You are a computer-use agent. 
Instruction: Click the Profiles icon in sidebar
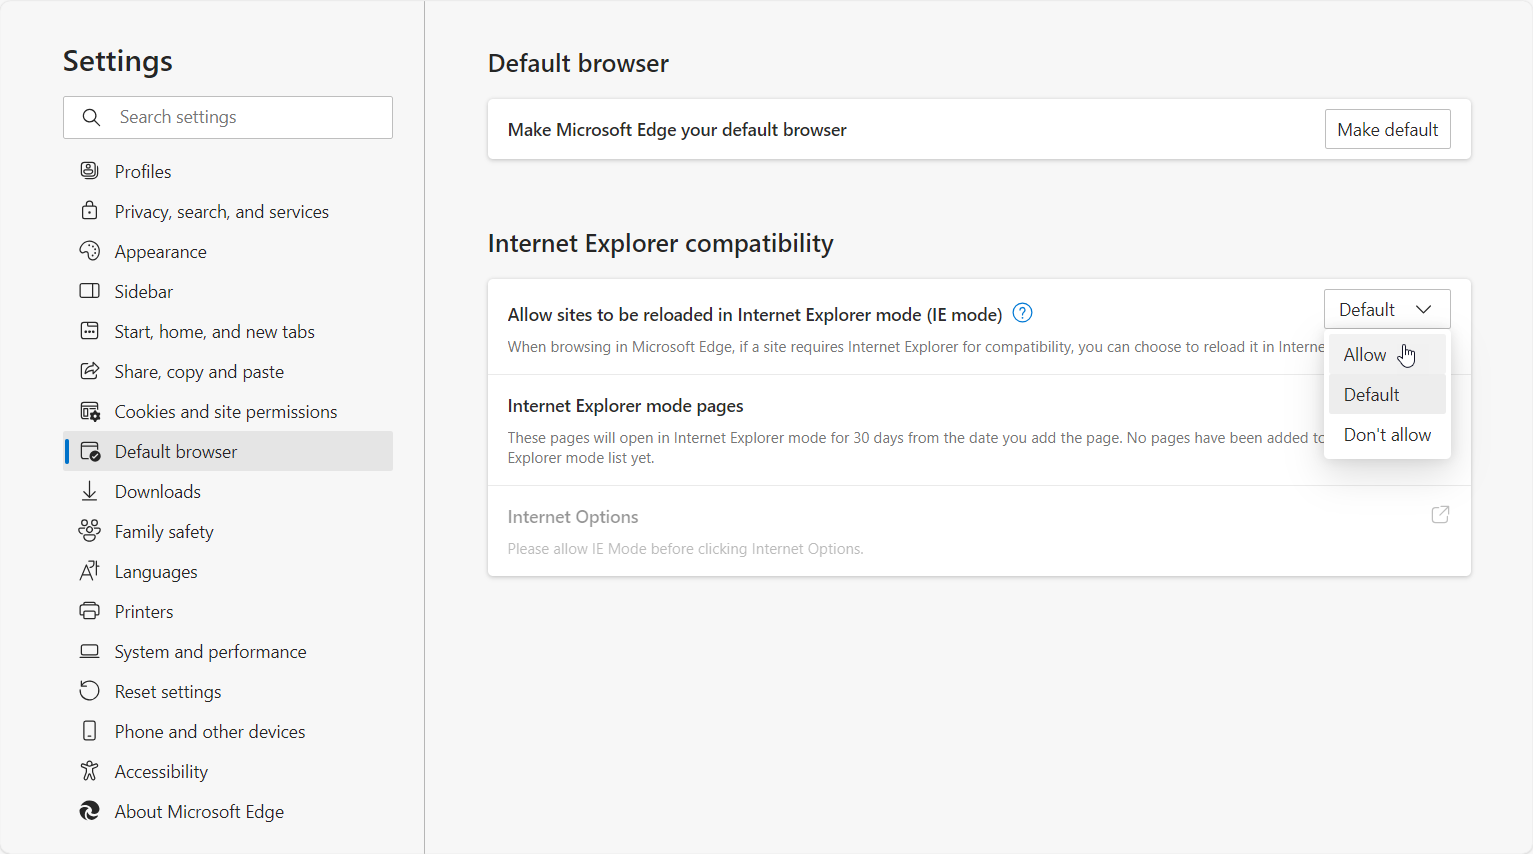coord(90,171)
